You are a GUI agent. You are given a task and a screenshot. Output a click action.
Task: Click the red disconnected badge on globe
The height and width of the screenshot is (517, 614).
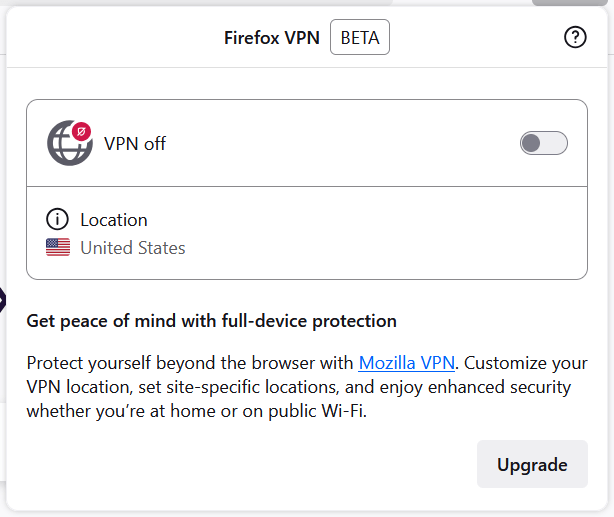(82, 131)
